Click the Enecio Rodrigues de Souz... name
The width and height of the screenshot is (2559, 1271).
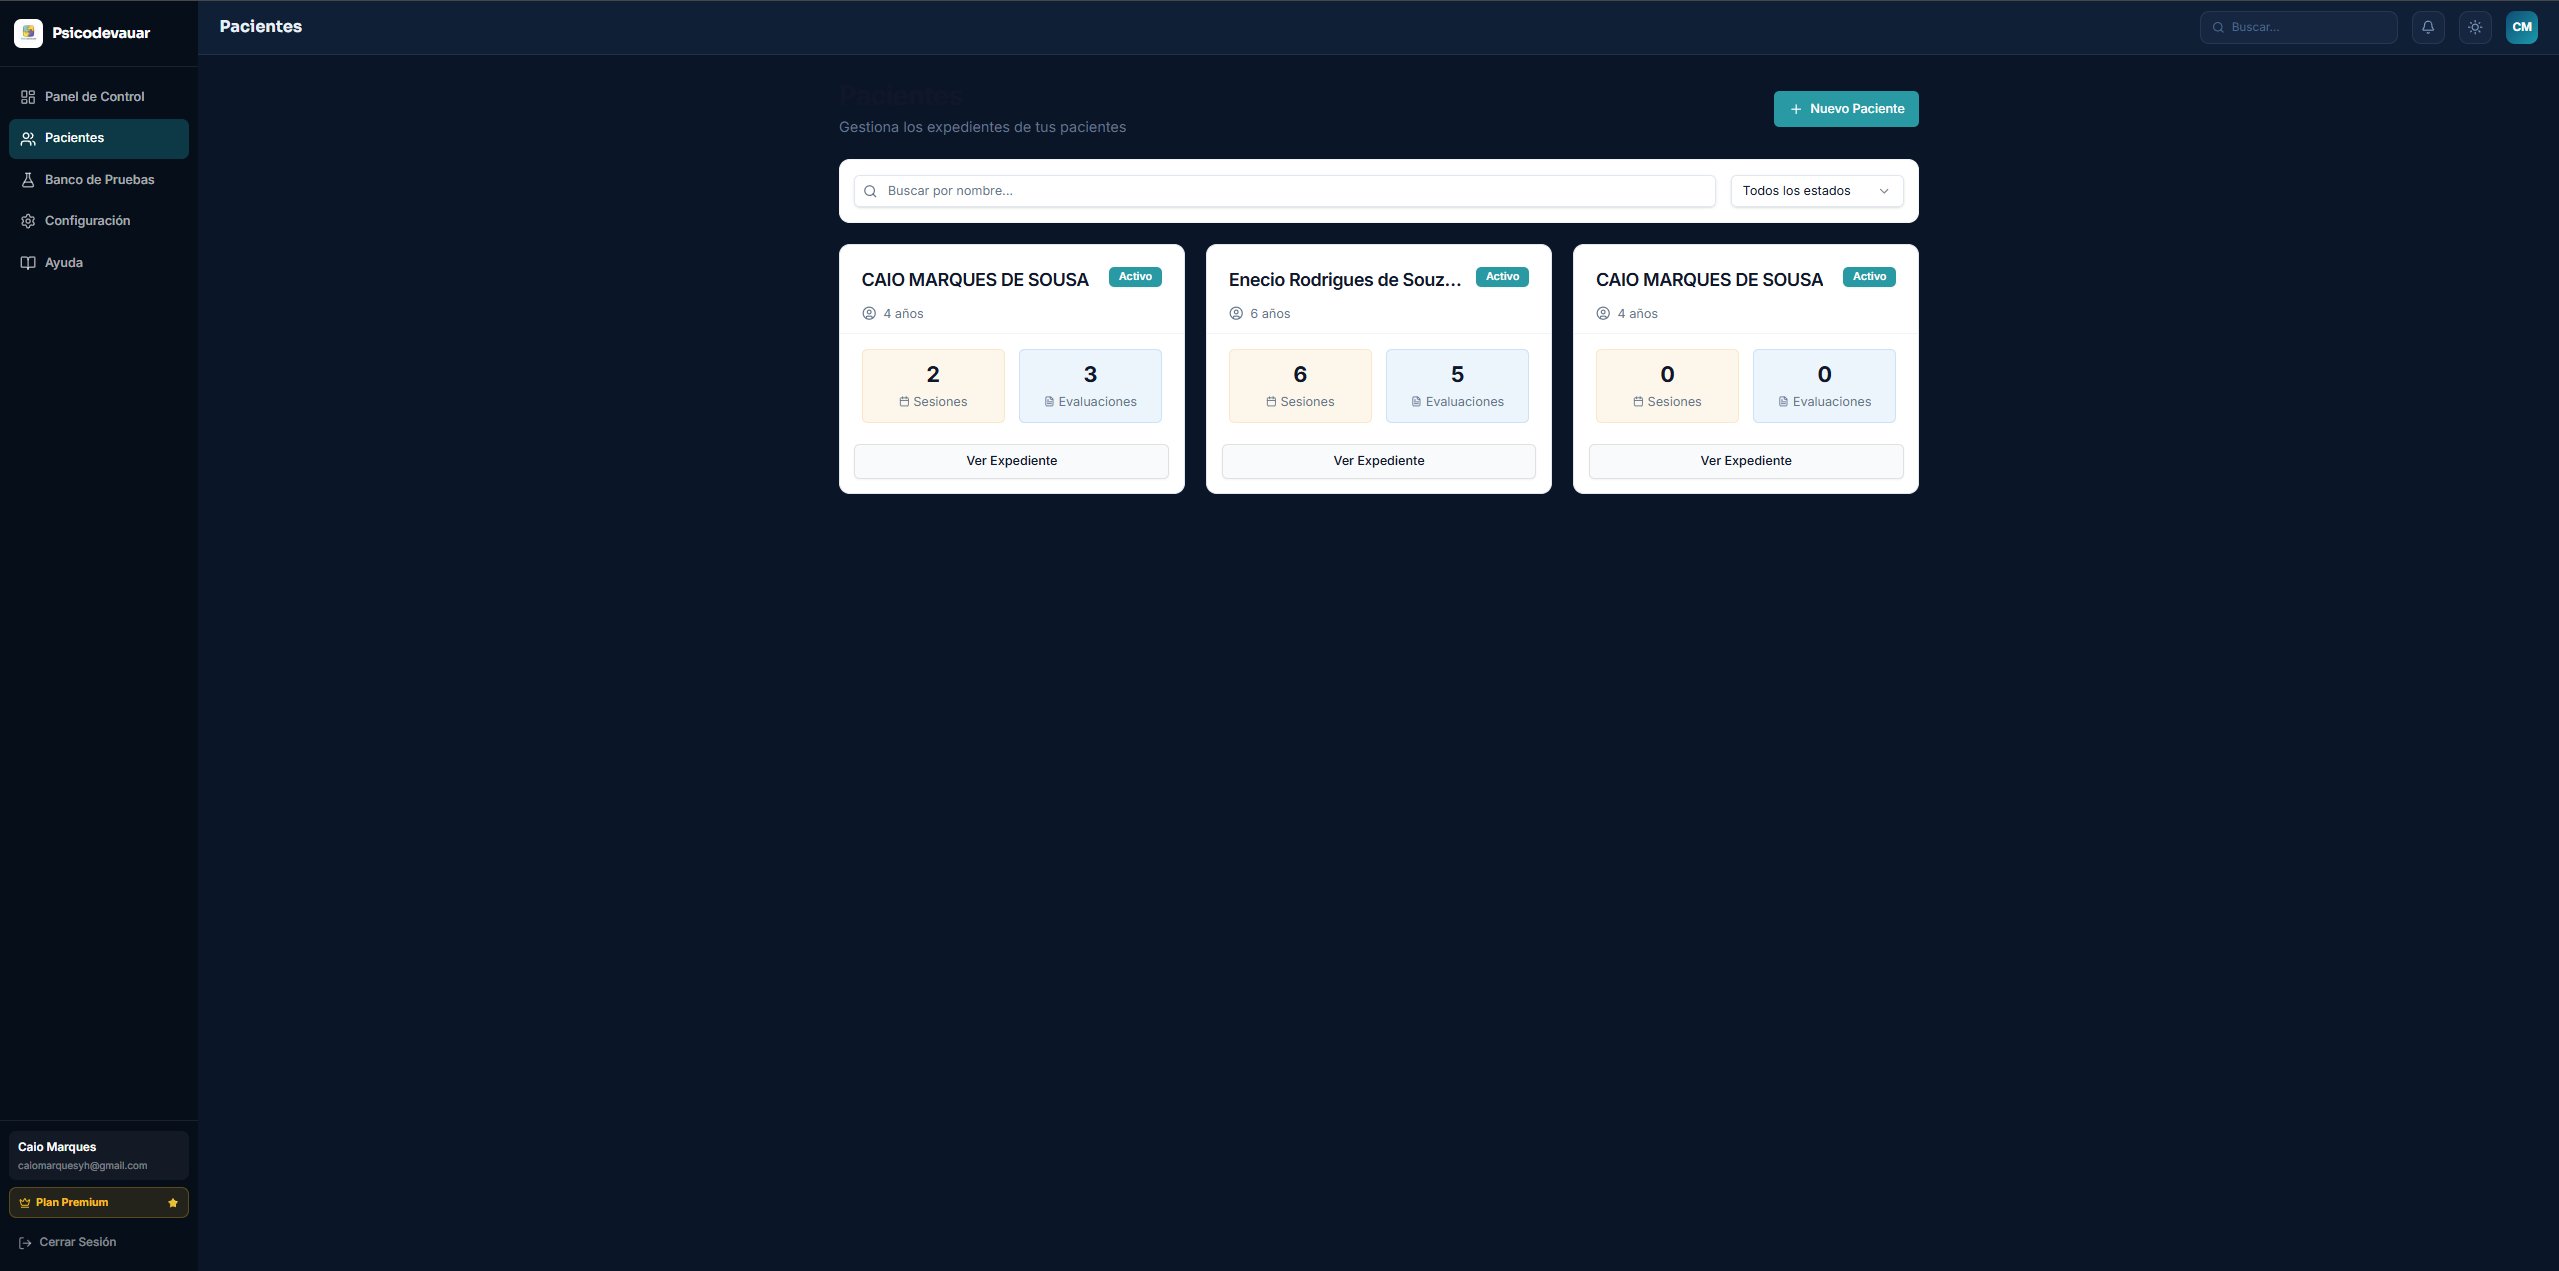point(1345,280)
